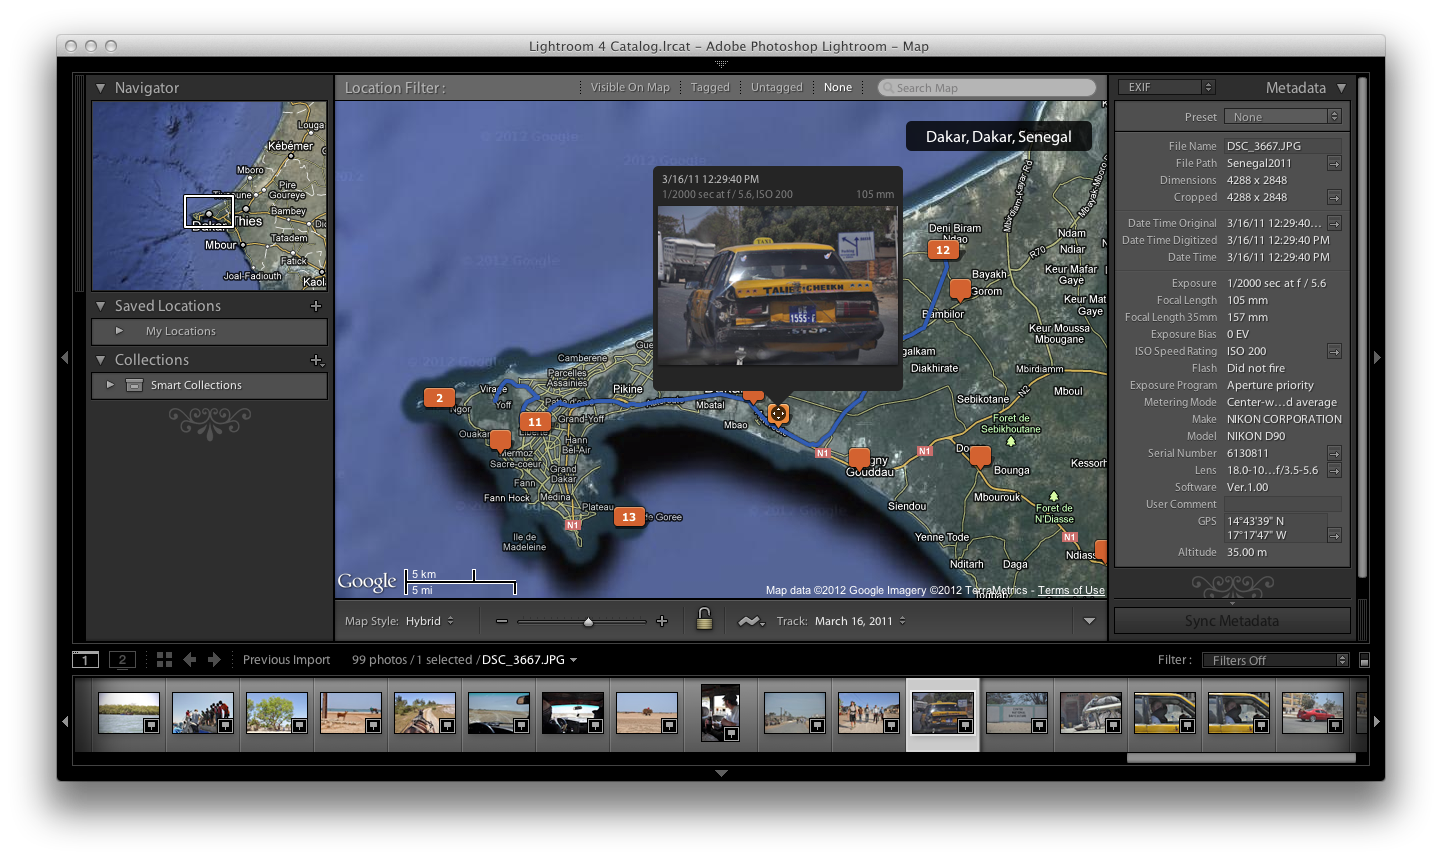This screenshot has height=860, width=1442.
Task: Show the top module panel arrow
Action: 721,63
